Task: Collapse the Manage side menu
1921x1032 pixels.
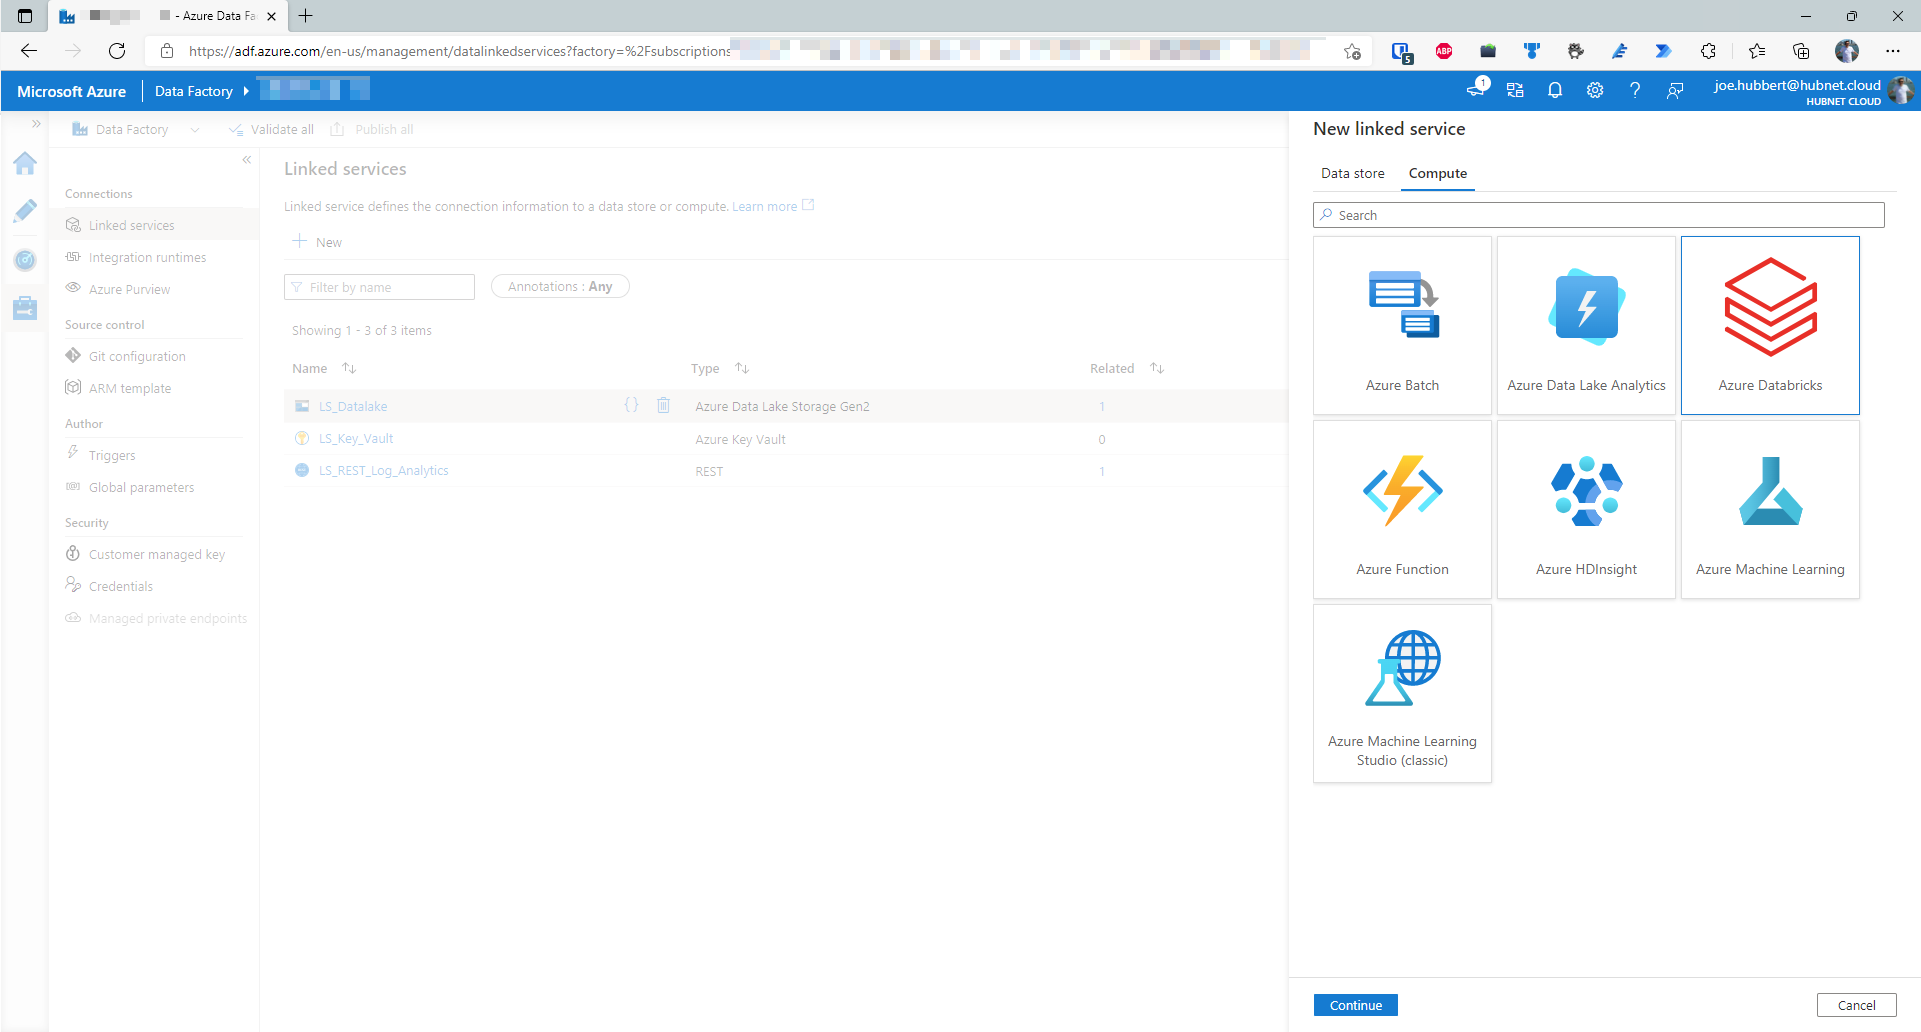Action: 246,160
